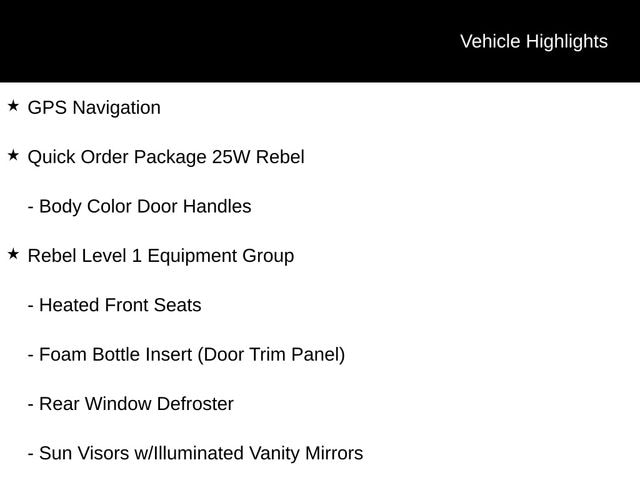Click the dash before Rear Window Defroster
The width and height of the screenshot is (640, 480).
31,405
